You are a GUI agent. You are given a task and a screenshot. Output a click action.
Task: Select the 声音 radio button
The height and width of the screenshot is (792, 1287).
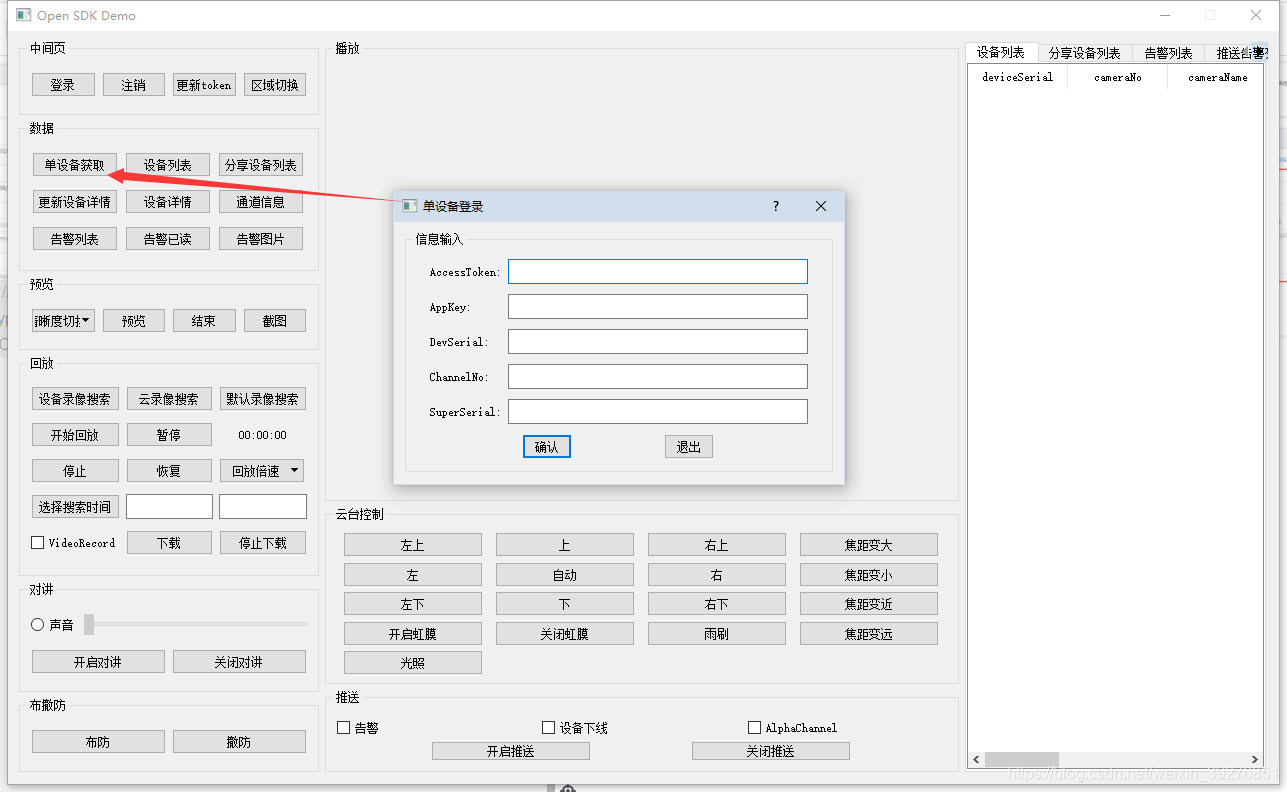(x=38, y=624)
